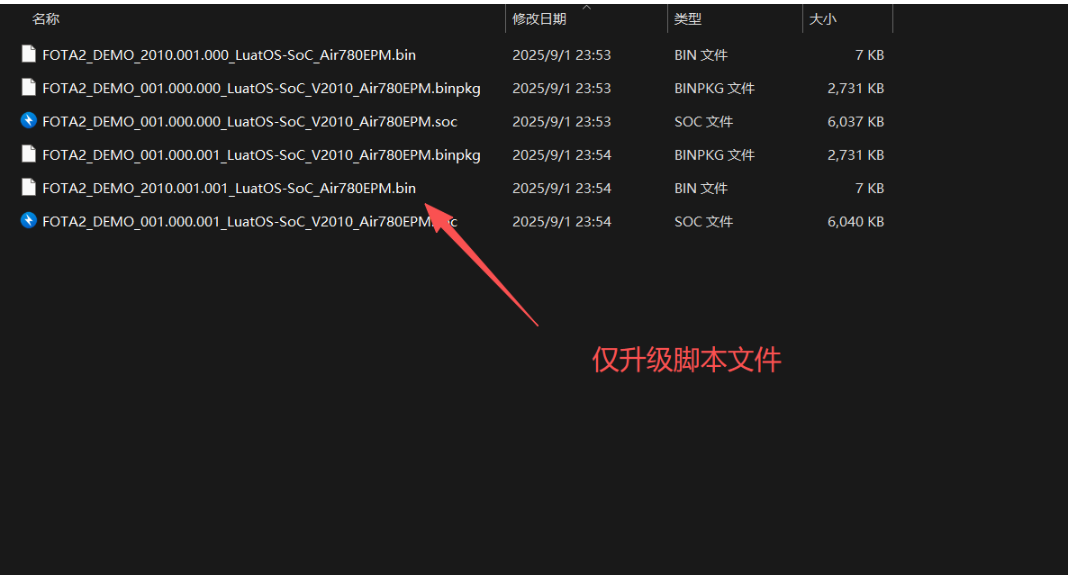Click 7 KB size of 2010.001.000 bin
The image size is (1068, 576).
pyautogui.click(x=870, y=55)
